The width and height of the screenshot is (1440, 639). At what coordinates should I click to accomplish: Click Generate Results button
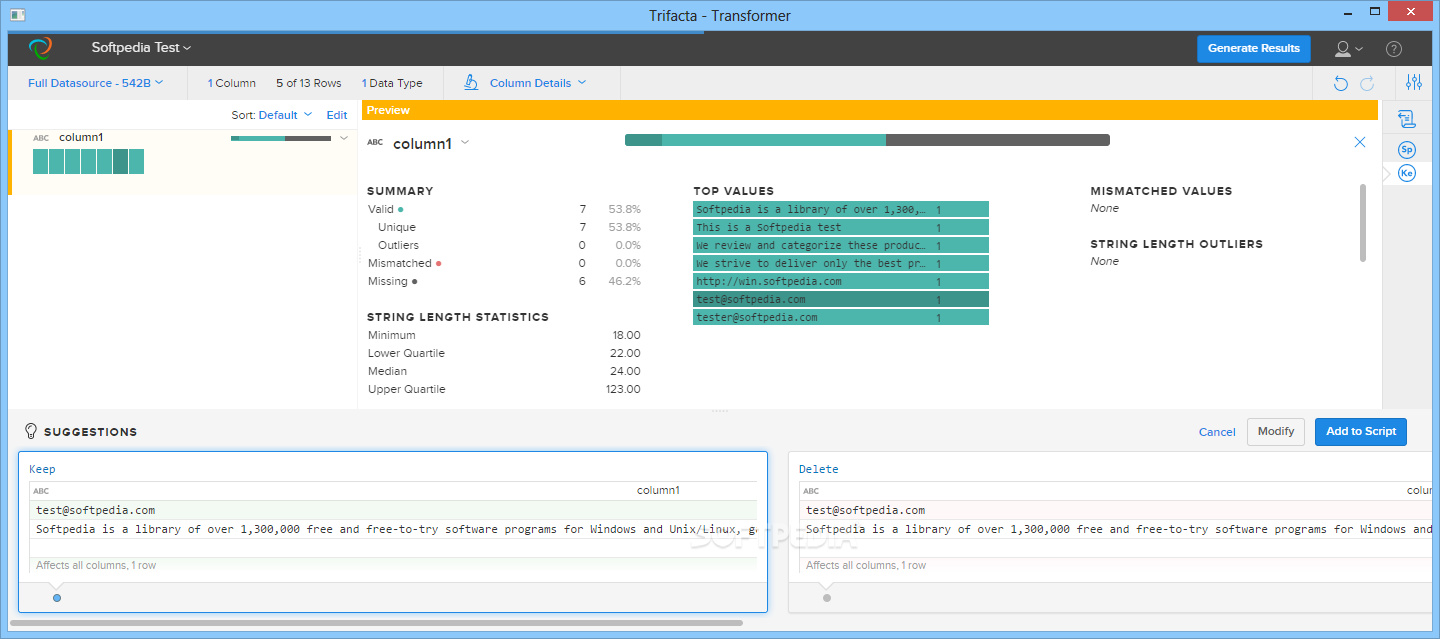(x=1254, y=48)
